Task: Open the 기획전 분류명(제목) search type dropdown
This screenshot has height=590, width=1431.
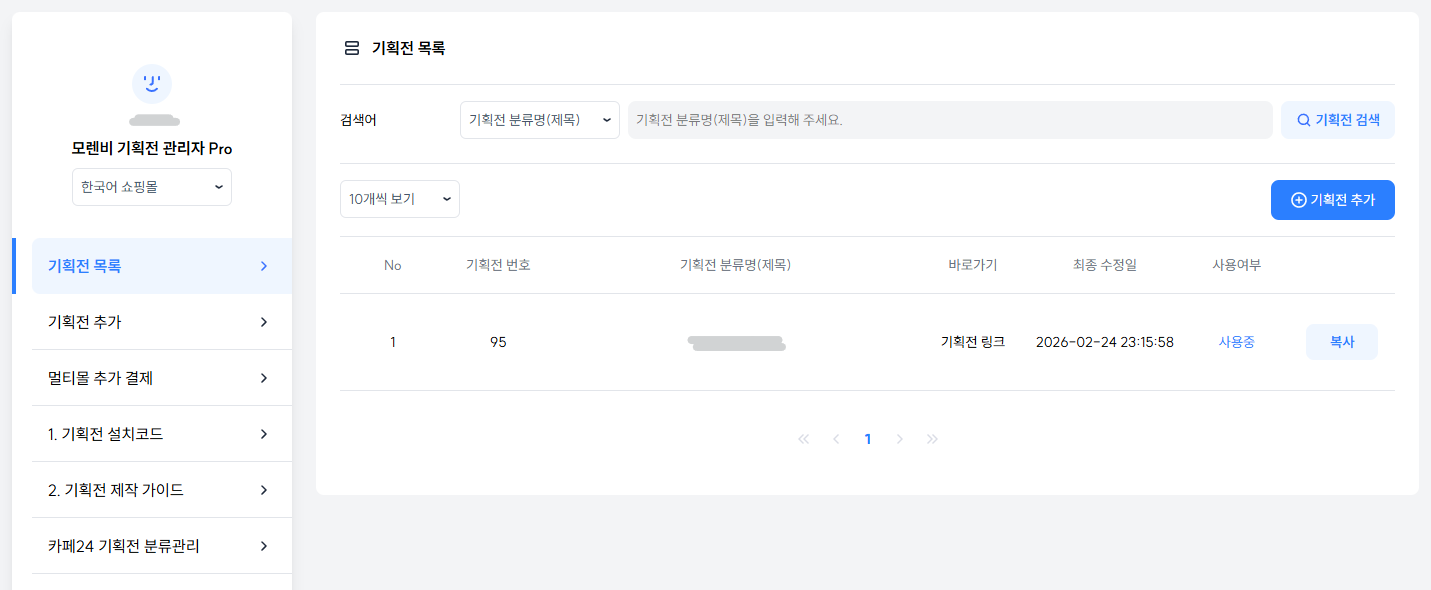Action: tap(539, 120)
